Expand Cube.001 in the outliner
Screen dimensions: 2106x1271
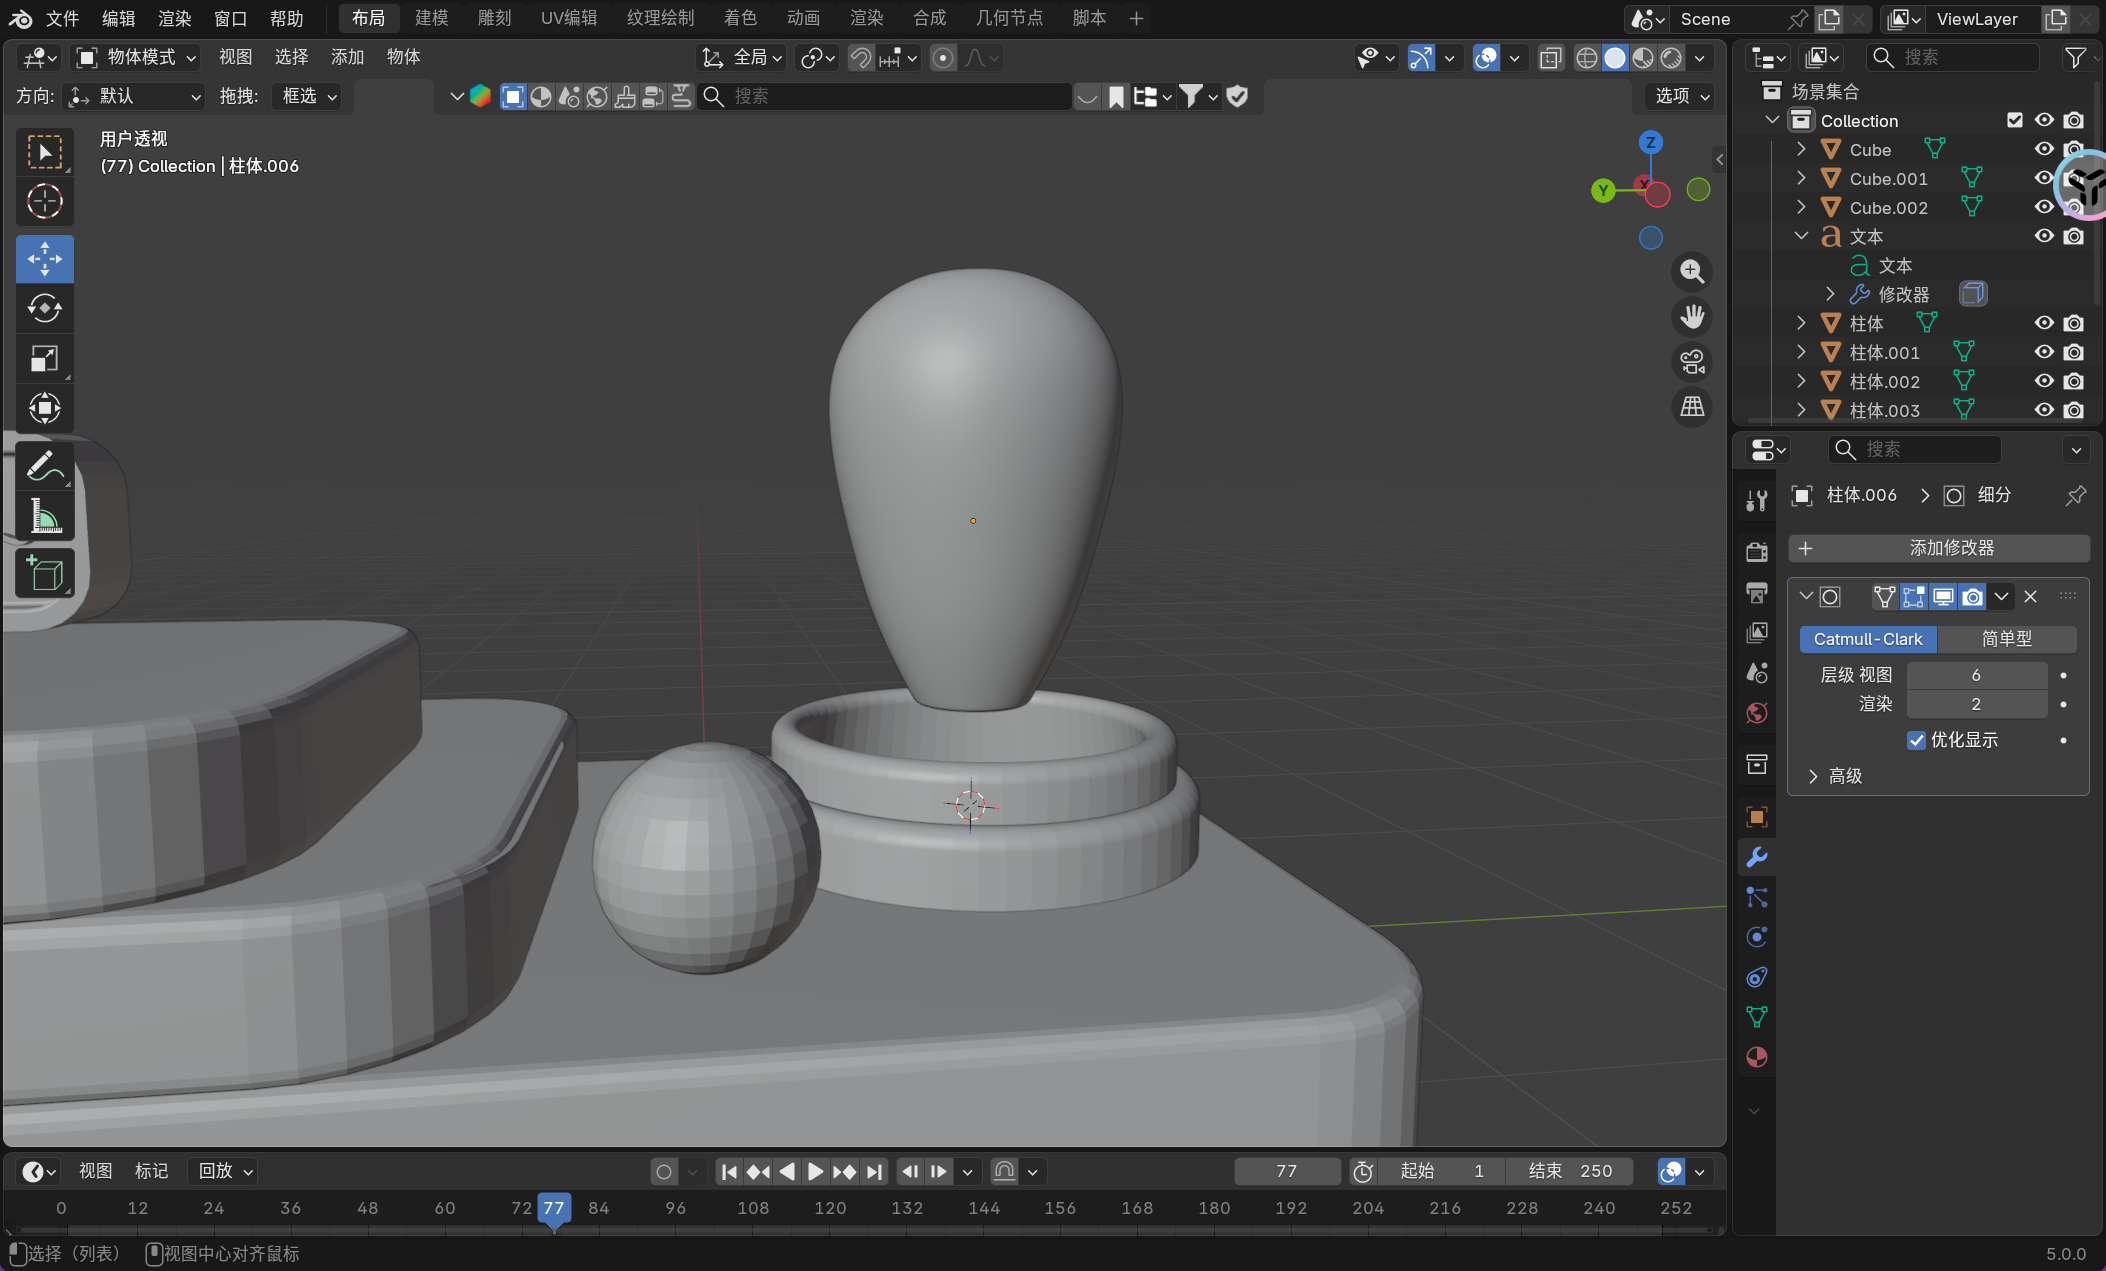tap(1801, 178)
